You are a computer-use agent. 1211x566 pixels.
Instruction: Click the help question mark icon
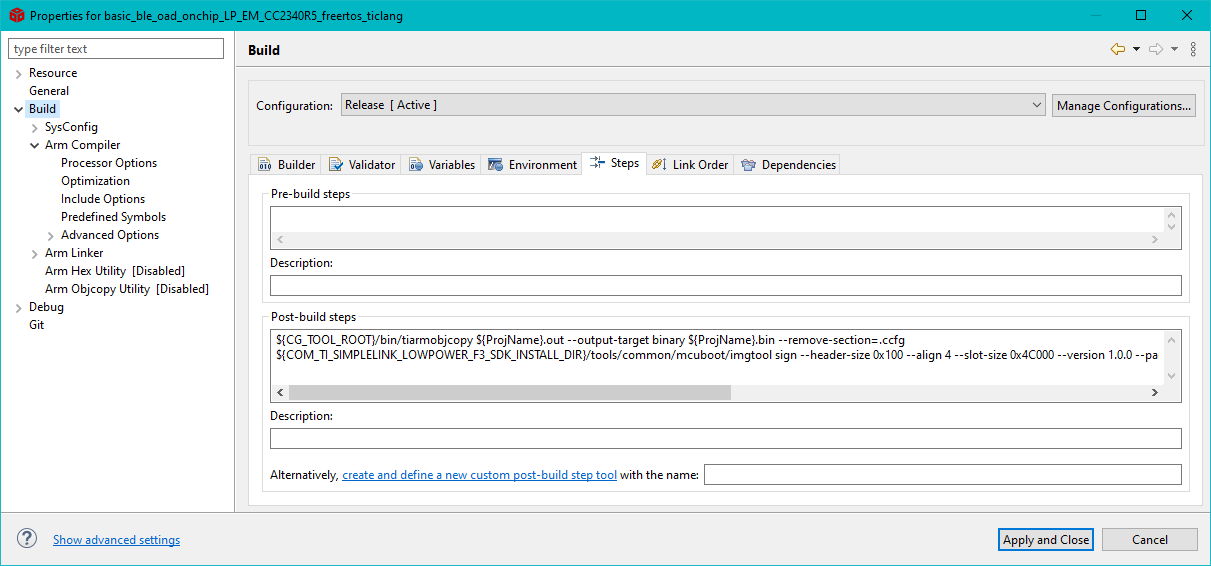pos(27,539)
